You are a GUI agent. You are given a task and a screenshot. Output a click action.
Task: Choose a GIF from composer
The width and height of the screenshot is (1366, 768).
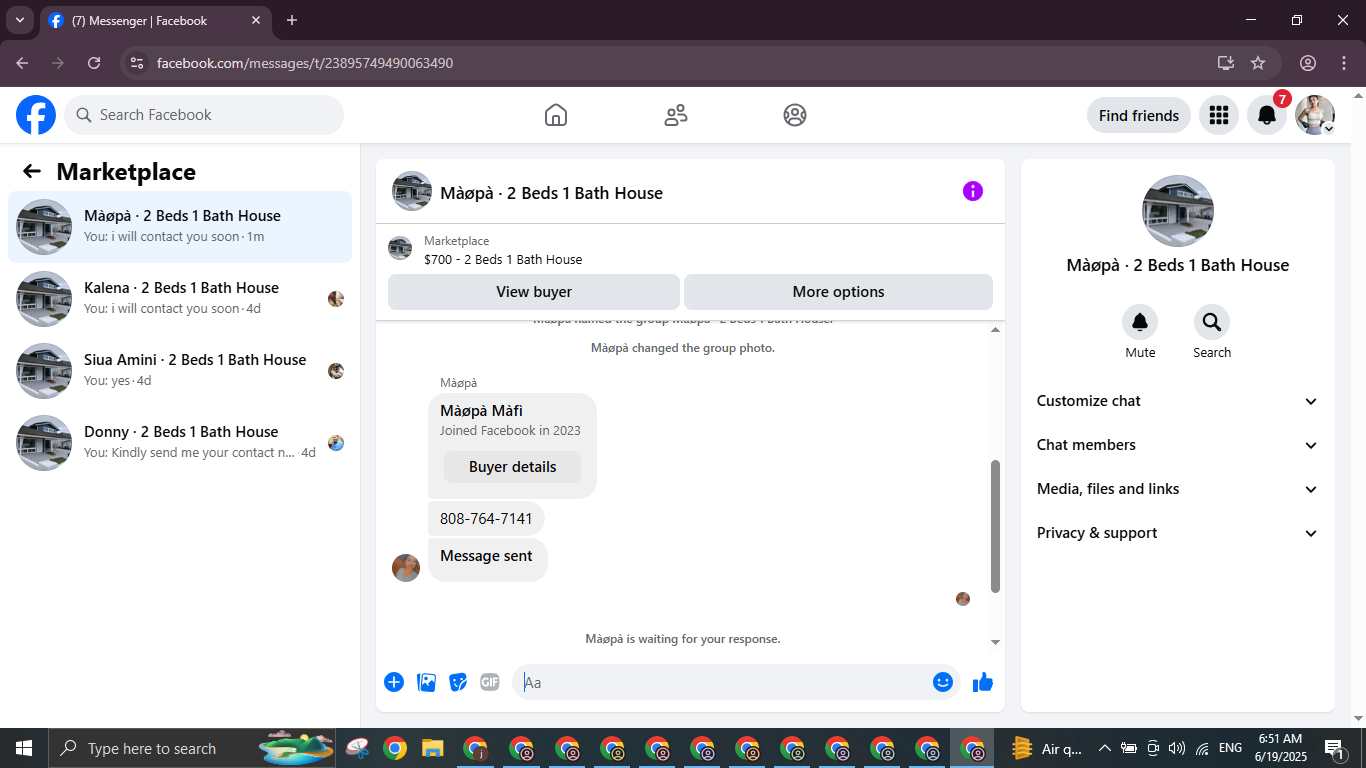[489, 682]
